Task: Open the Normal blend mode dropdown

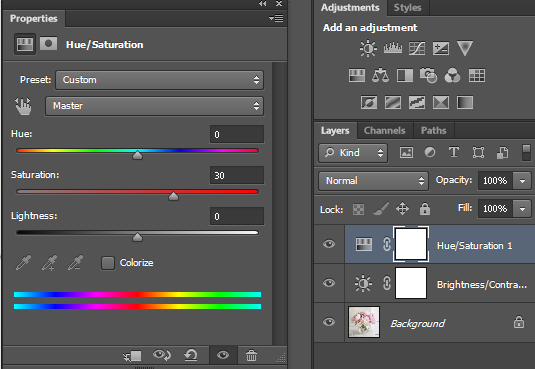Action: pyautogui.click(x=373, y=181)
